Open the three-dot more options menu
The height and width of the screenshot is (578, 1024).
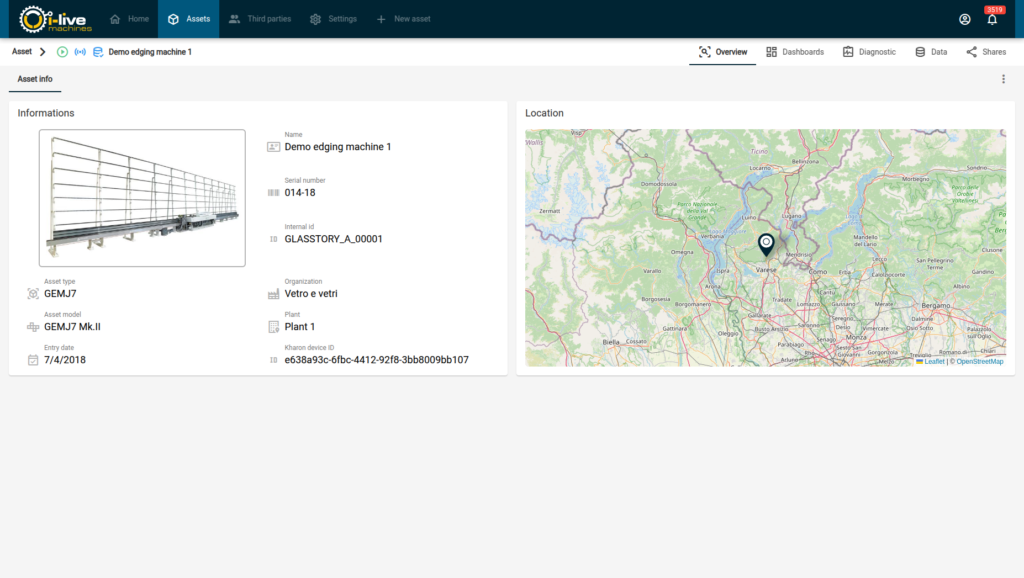(x=1003, y=79)
